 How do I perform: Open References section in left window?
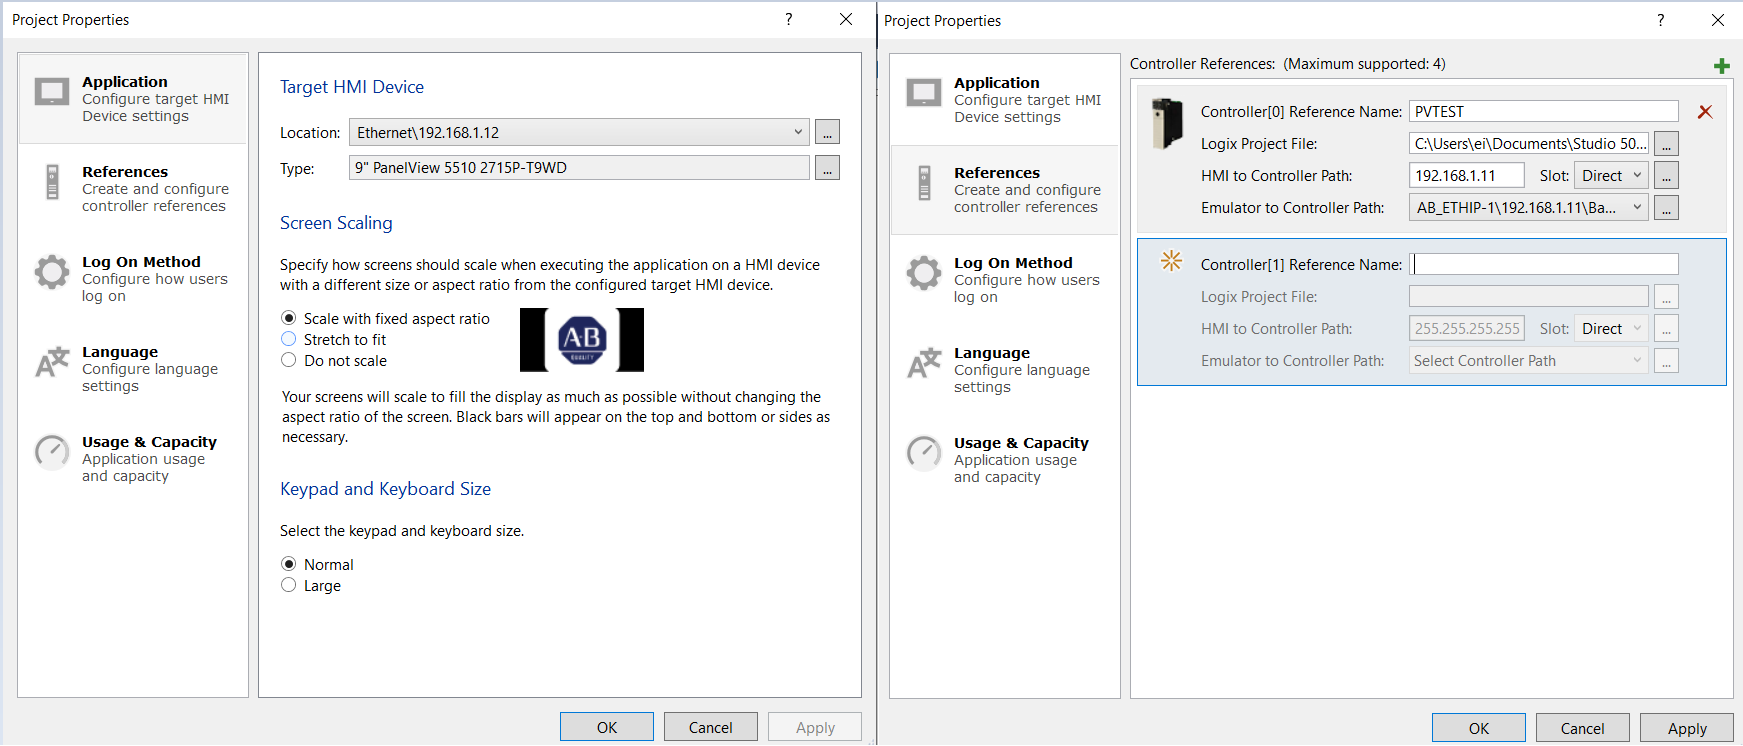point(133,188)
